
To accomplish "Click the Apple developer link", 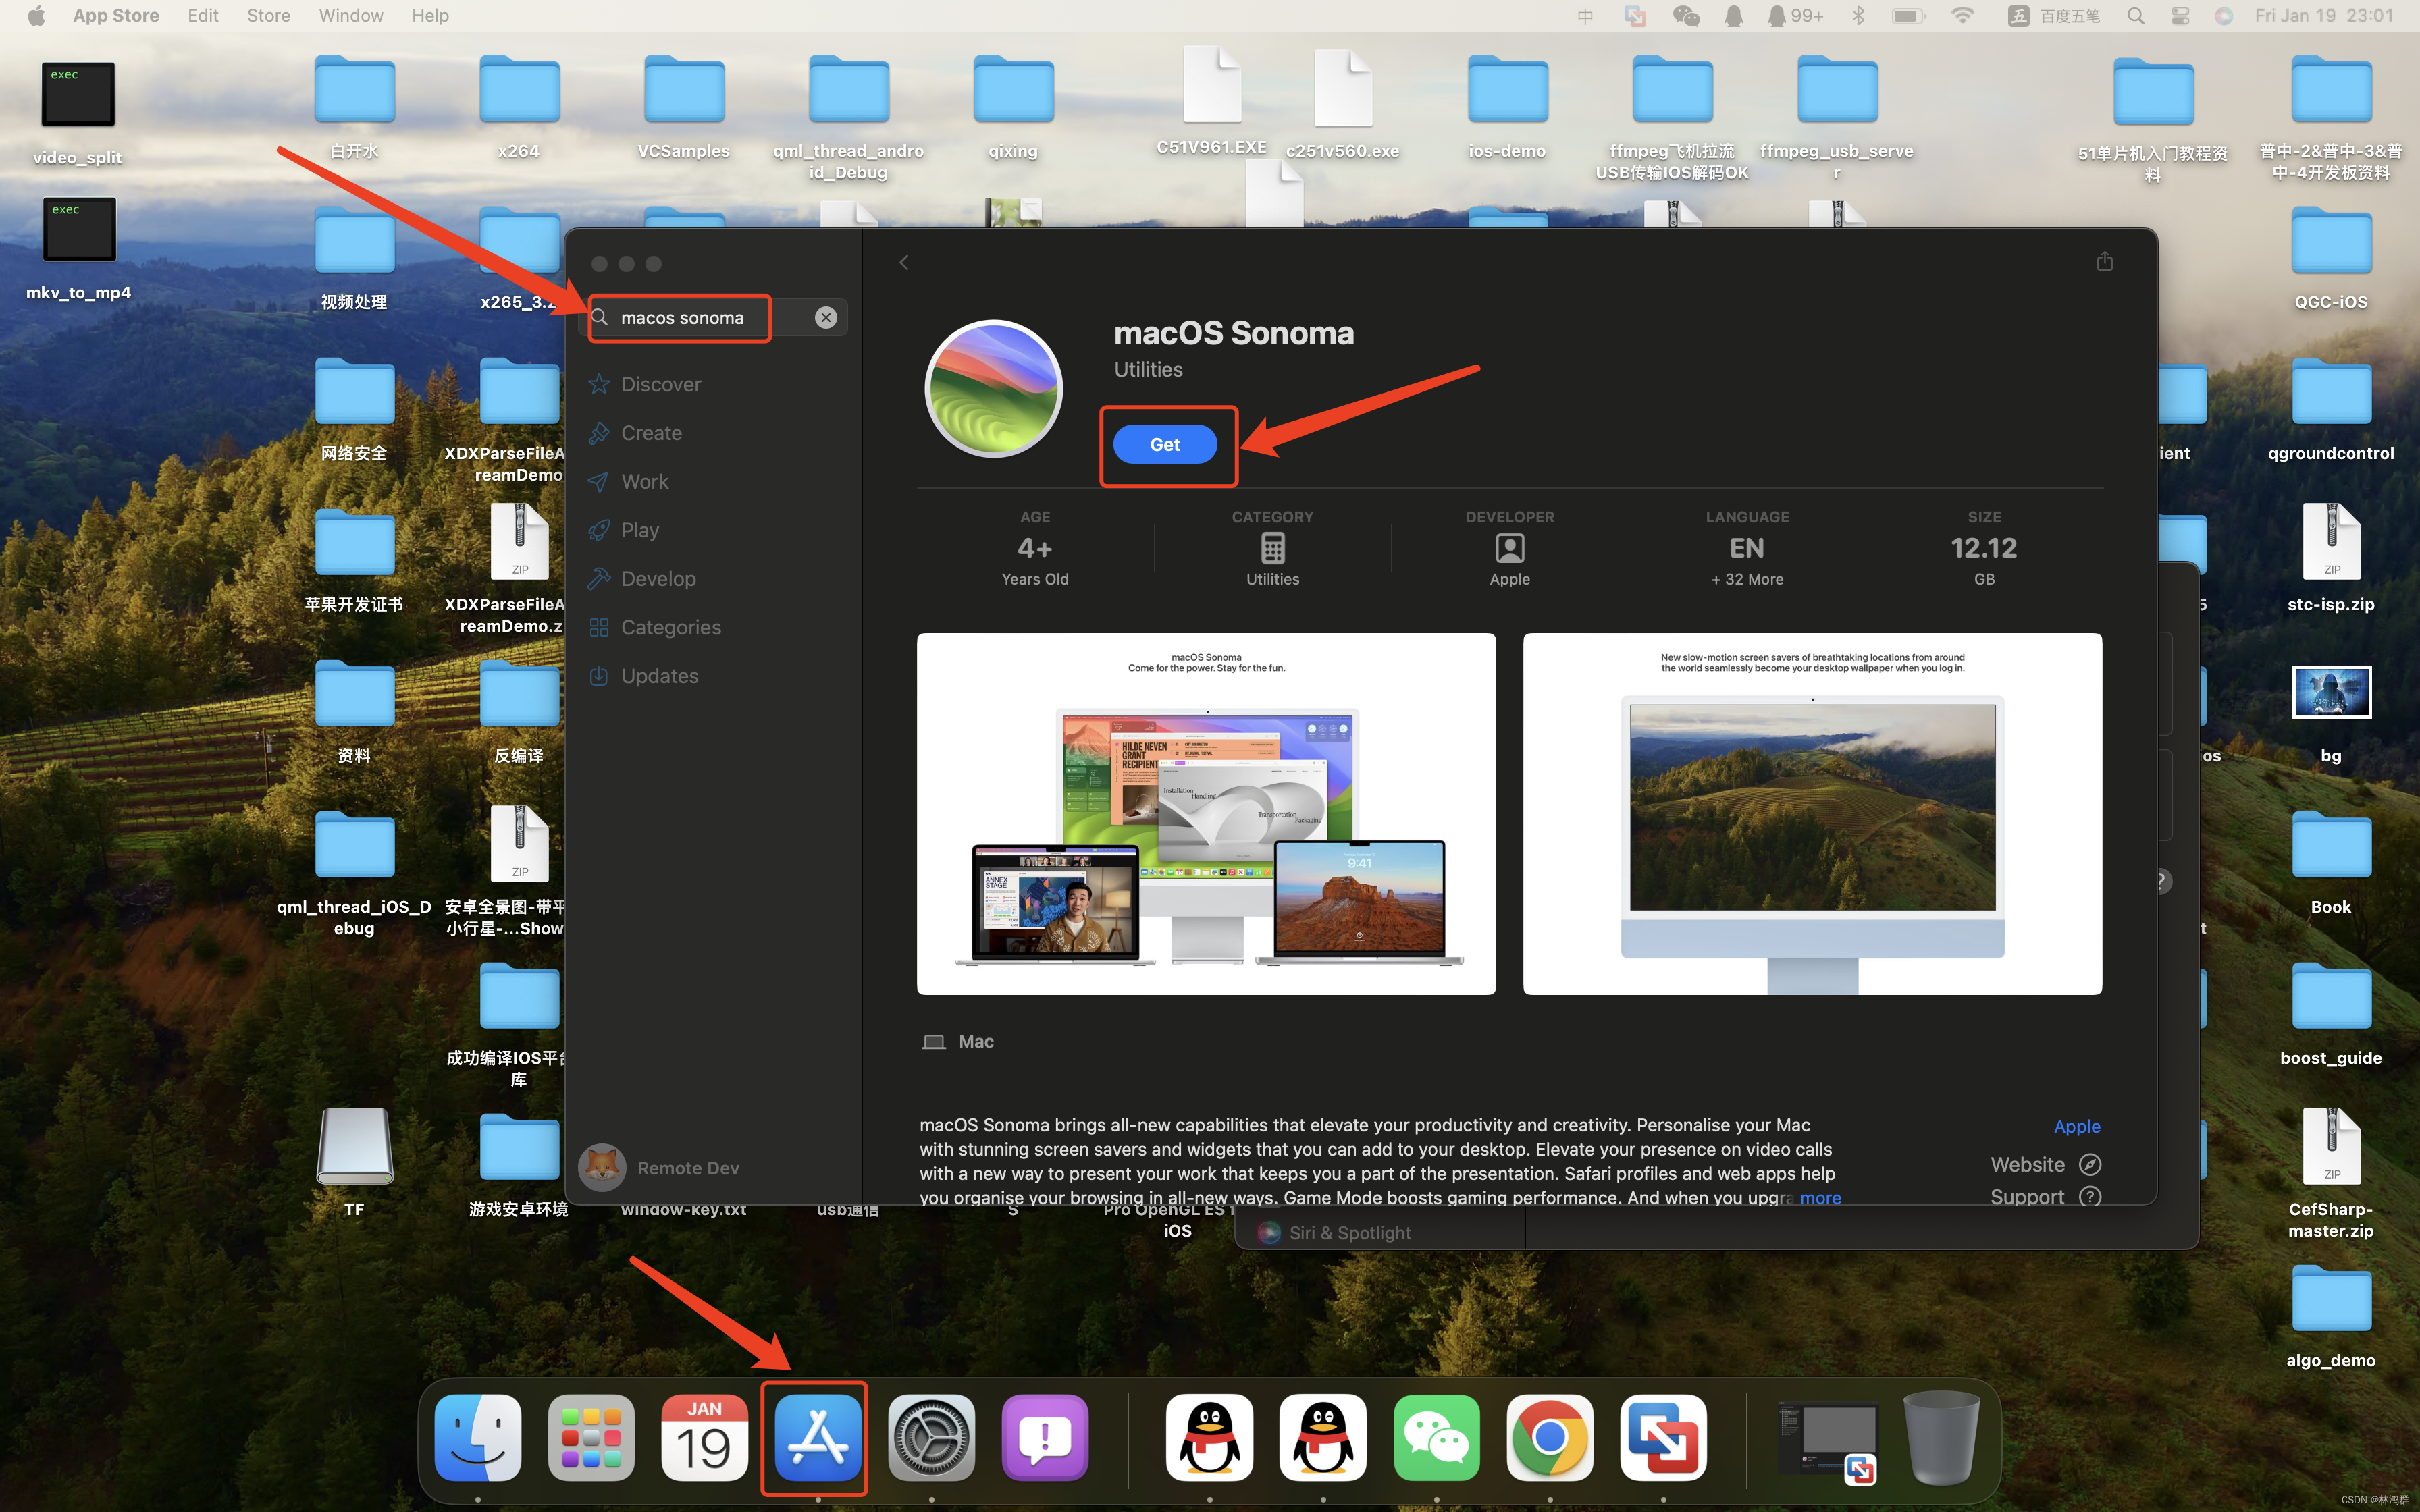I will 2076,1126.
